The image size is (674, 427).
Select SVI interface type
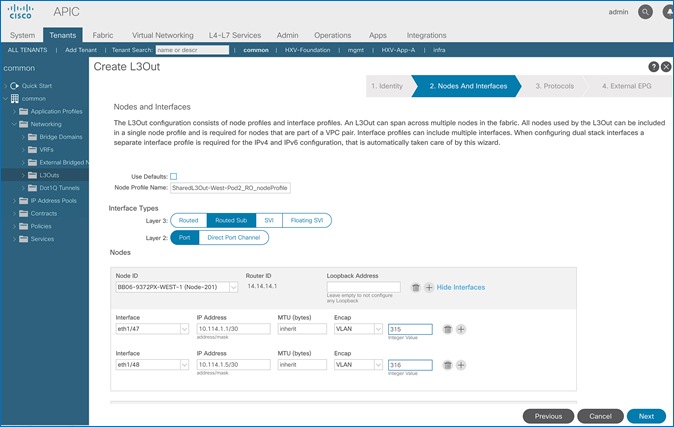click(269, 220)
